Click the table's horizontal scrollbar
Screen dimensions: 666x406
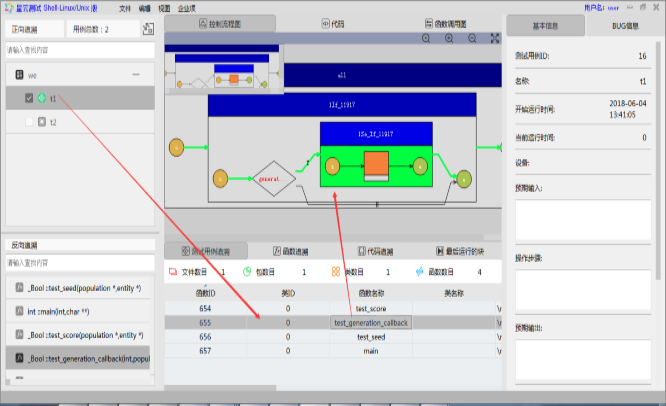click(x=220, y=388)
